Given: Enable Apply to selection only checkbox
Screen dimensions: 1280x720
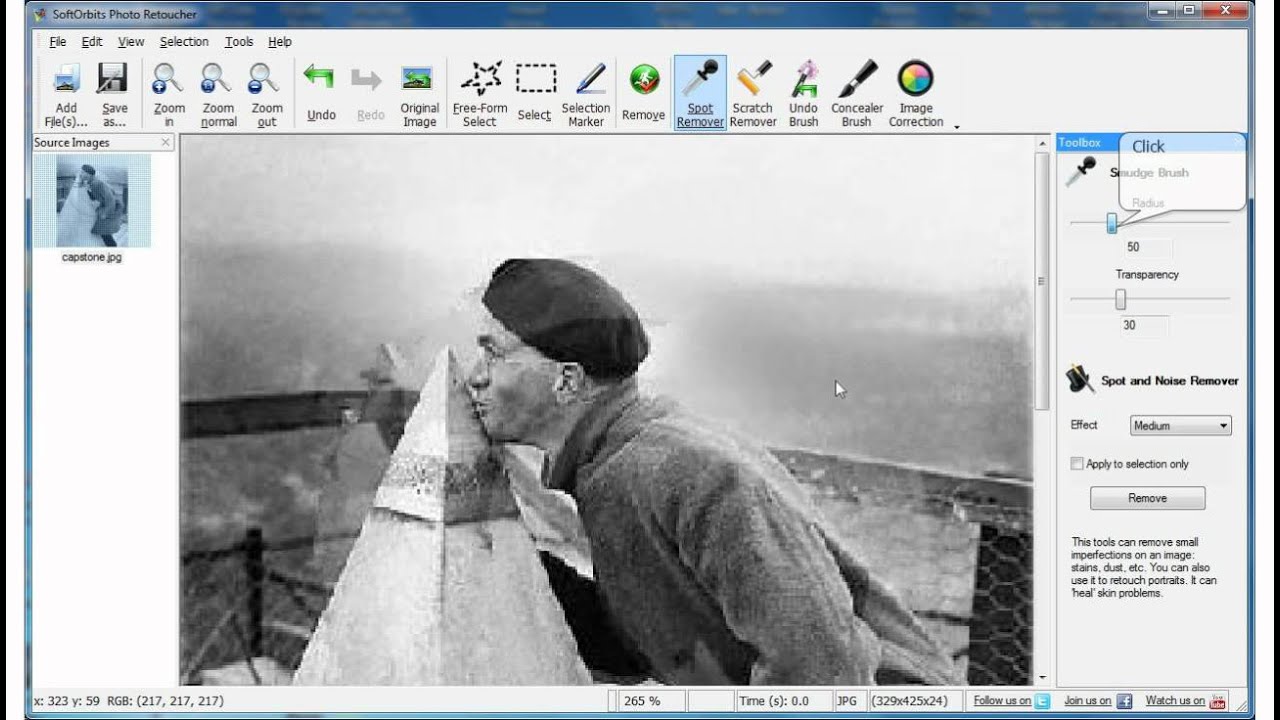Looking at the screenshot, I should coord(1077,464).
